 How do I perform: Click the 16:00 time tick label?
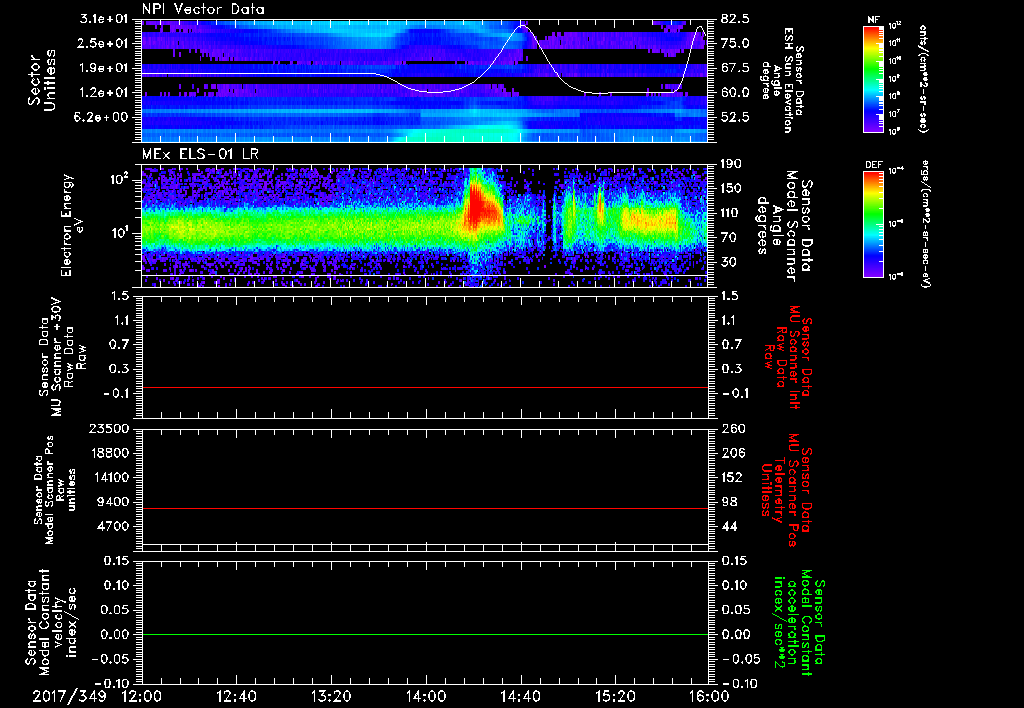click(x=709, y=696)
